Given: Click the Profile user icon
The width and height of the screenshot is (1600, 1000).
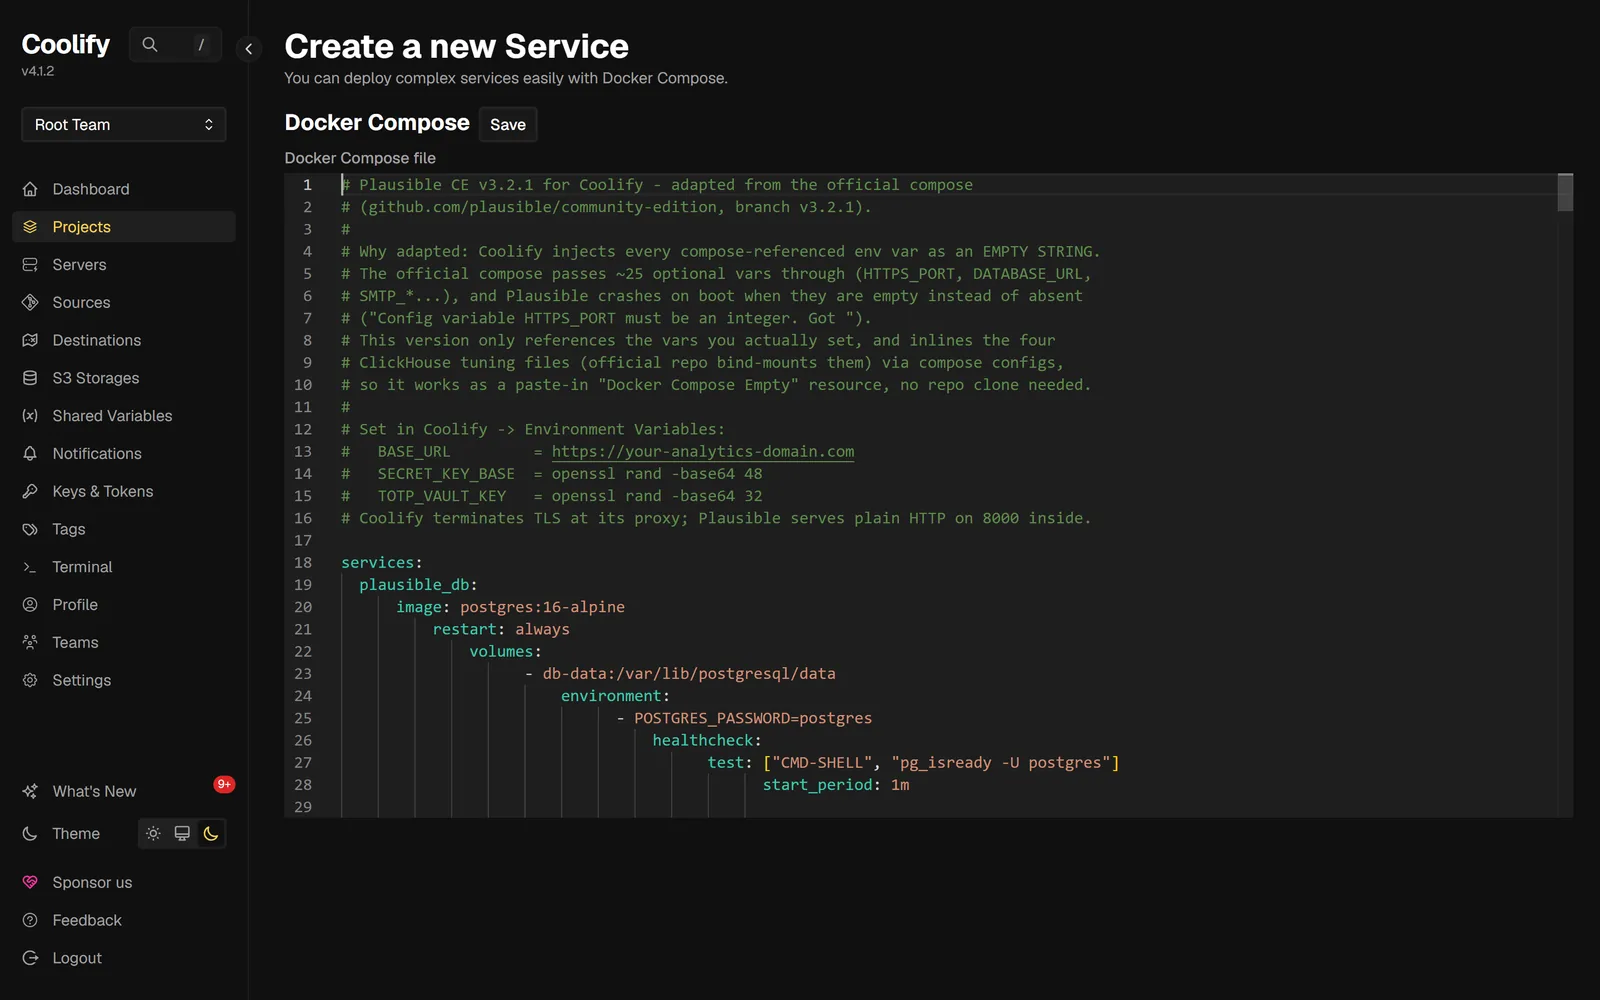Looking at the screenshot, I should coord(30,605).
